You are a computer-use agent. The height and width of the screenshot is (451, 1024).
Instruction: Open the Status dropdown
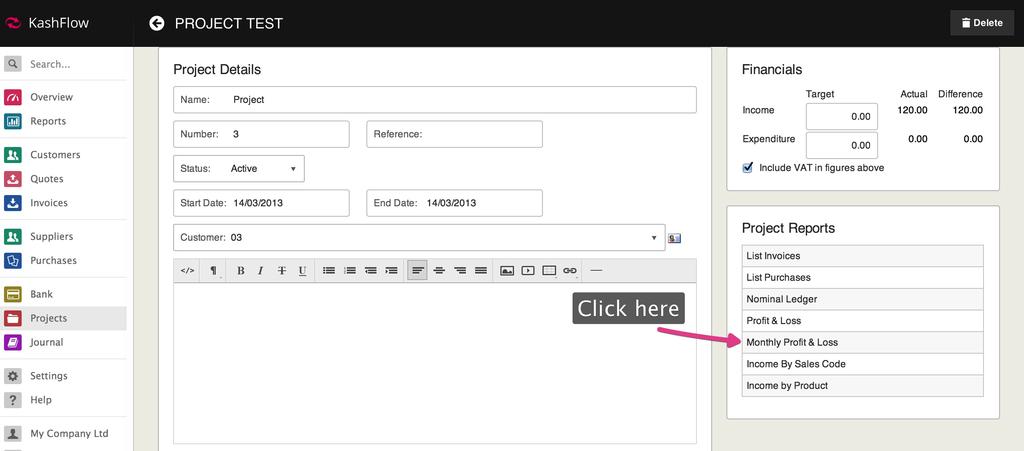pyautogui.click(x=239, y=169)
